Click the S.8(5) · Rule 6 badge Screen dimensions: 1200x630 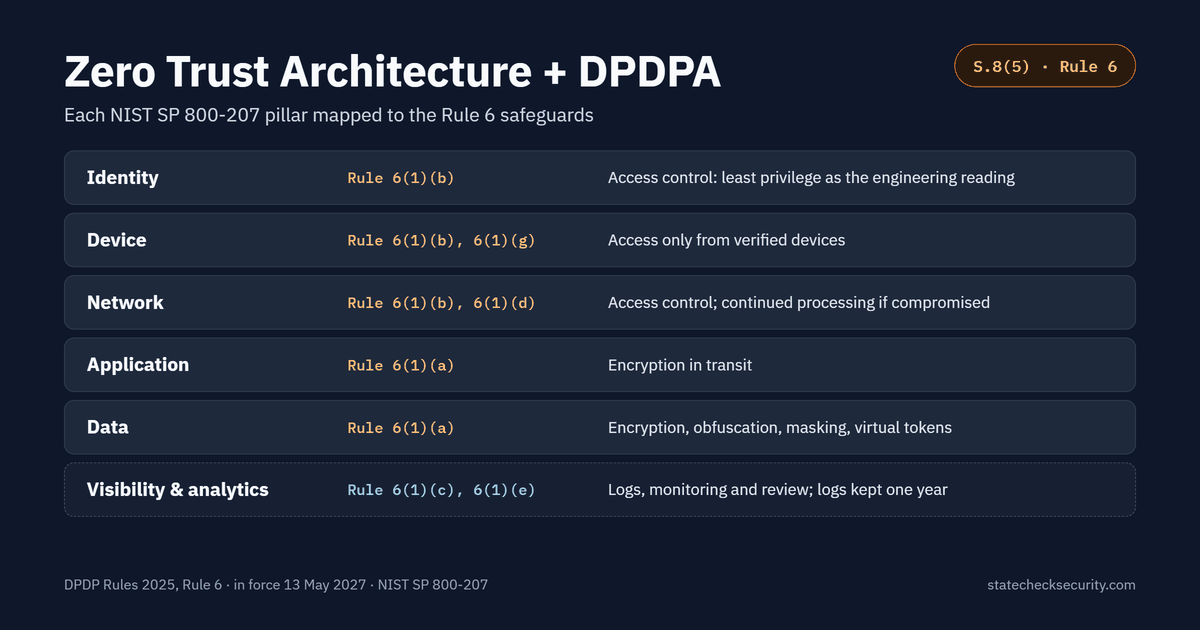coord(1045,66)
